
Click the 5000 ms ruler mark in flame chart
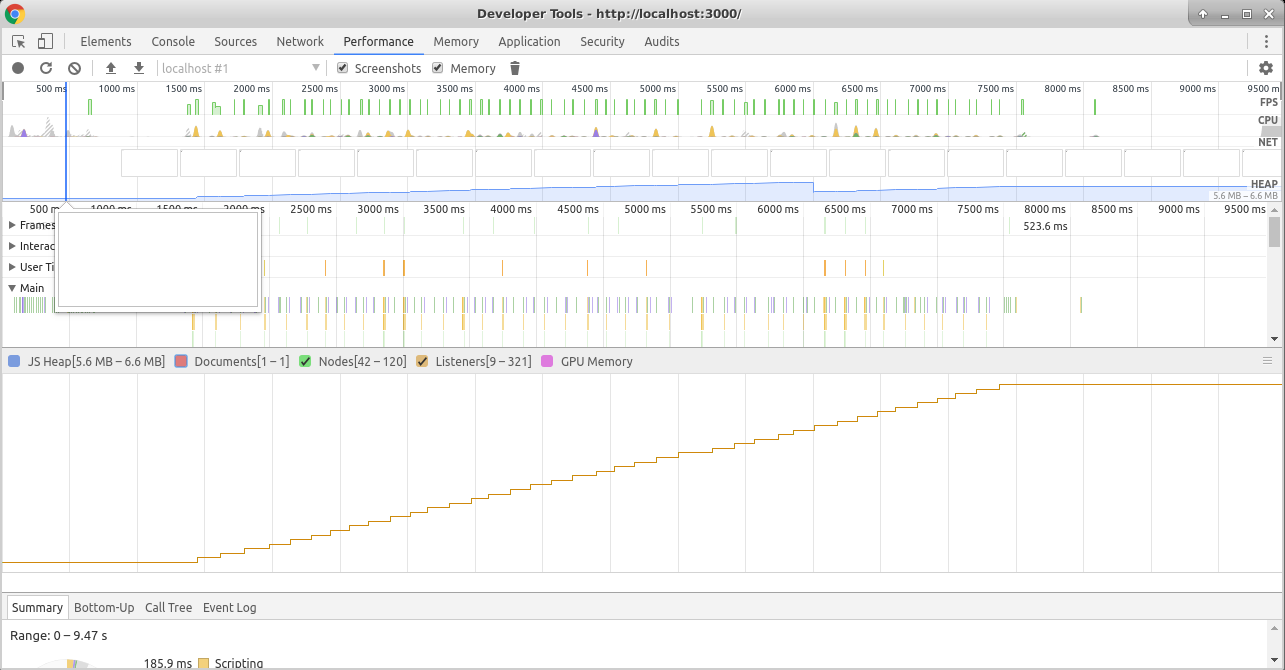[643, 209]
